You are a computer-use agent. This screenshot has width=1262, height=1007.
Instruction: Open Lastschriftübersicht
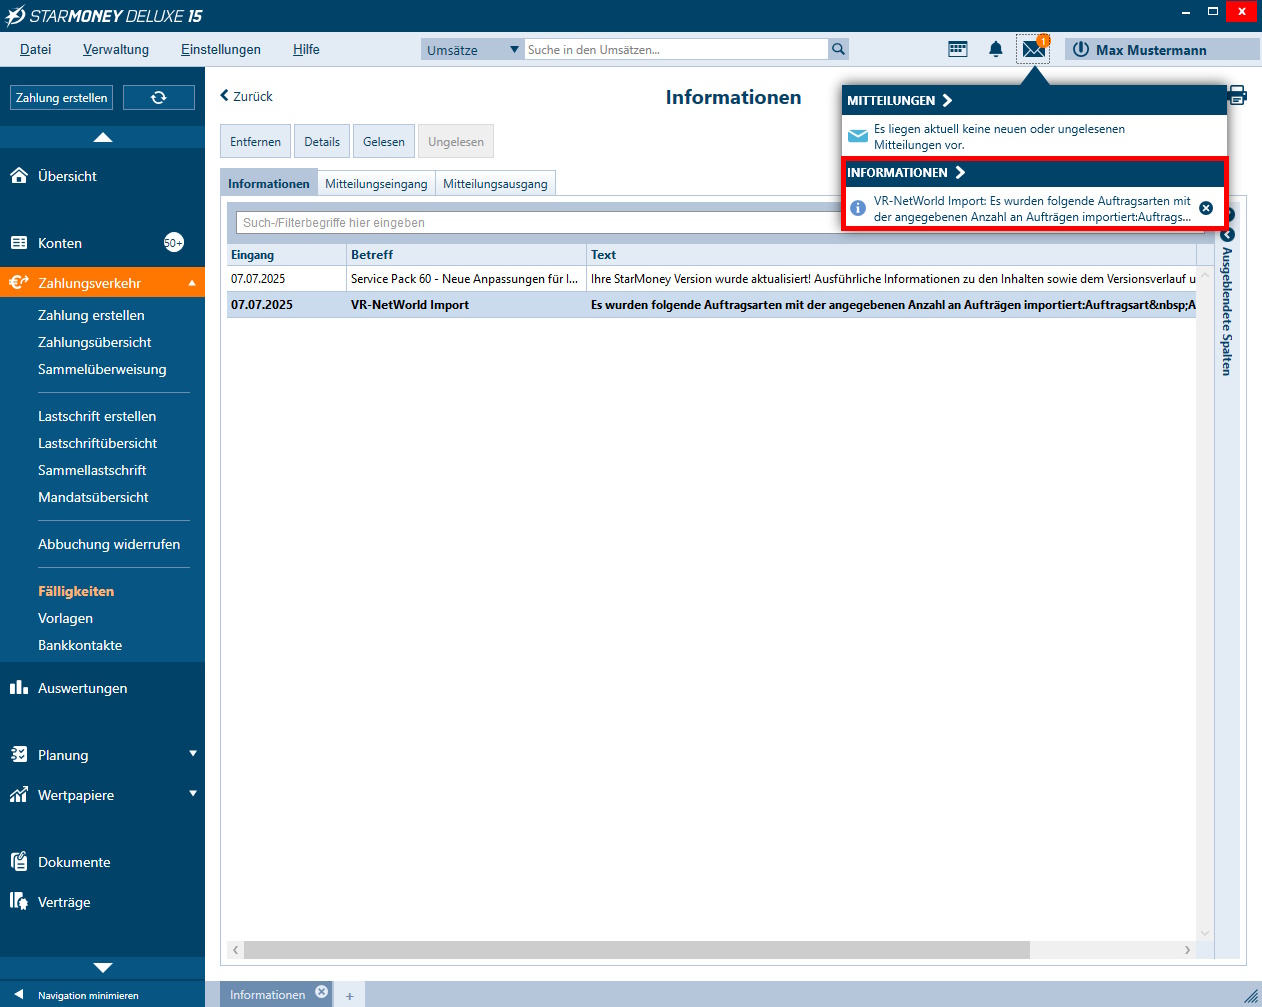98,443
